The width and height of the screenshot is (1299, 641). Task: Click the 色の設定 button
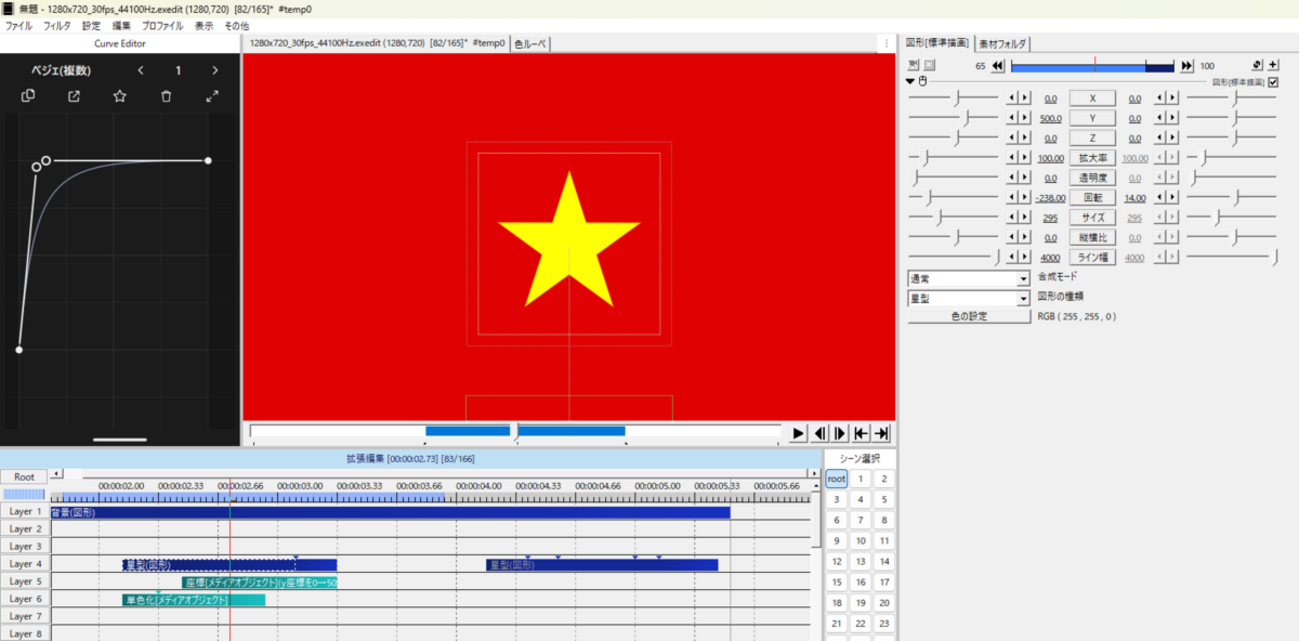pos(968,317)
